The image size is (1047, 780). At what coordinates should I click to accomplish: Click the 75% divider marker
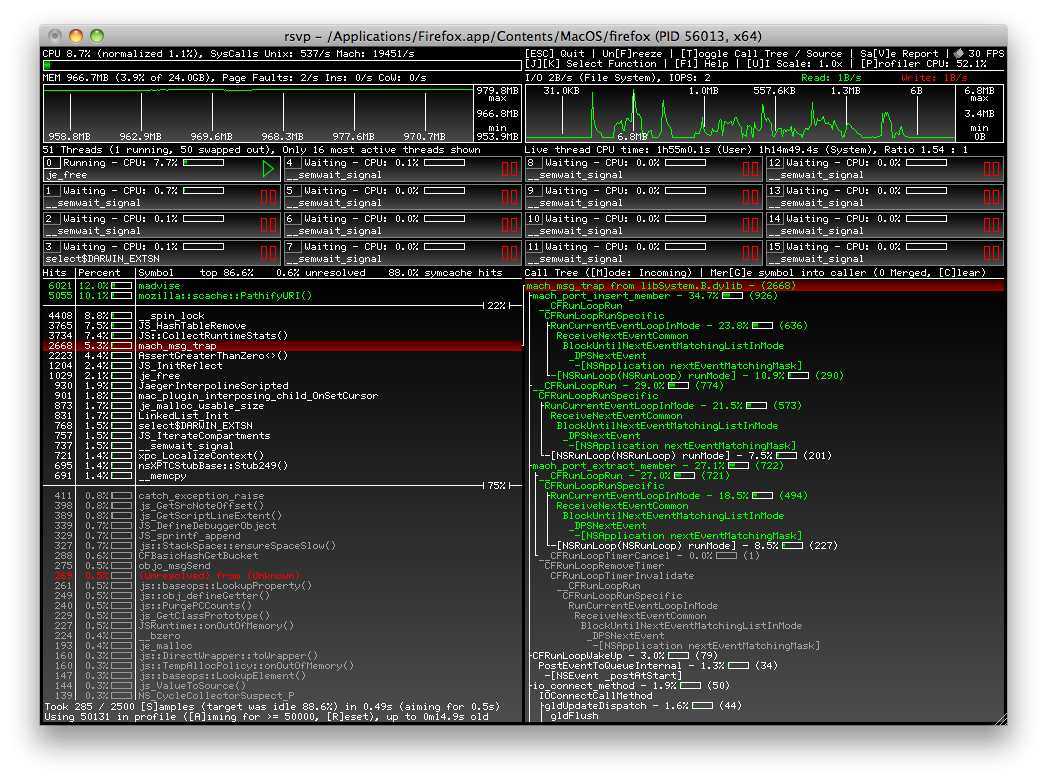tap(497, 485)
